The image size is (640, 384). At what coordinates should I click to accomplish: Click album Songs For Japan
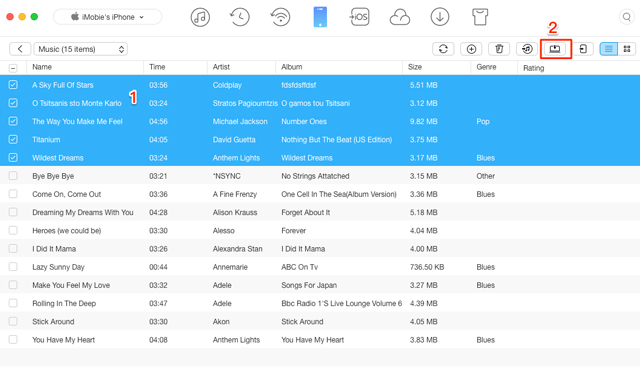click(309, 285)
